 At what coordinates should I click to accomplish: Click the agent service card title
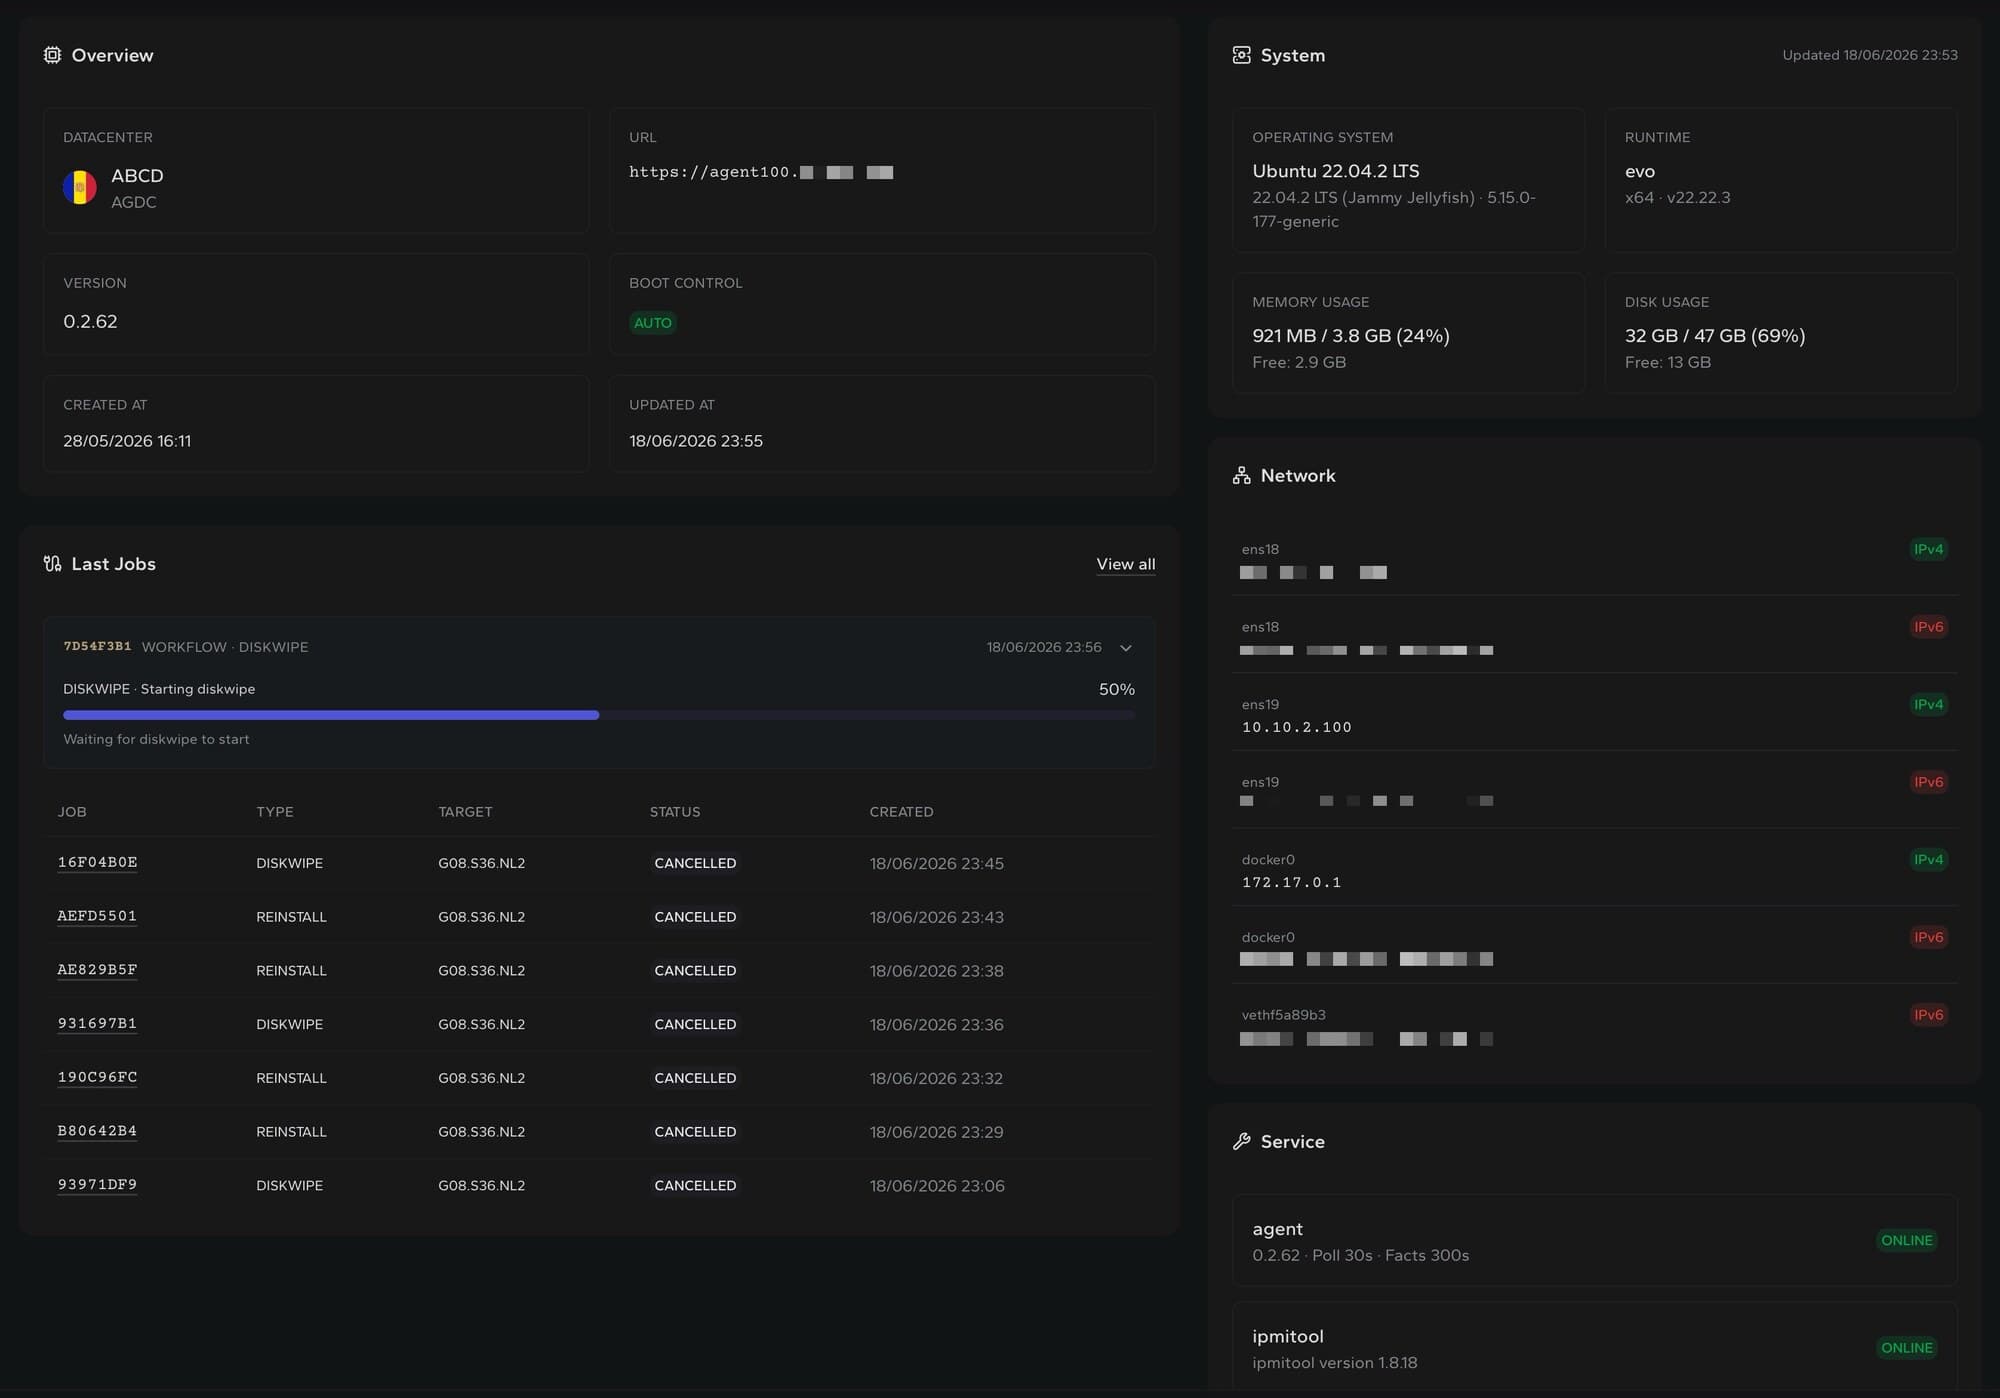pos(1277,1229)
